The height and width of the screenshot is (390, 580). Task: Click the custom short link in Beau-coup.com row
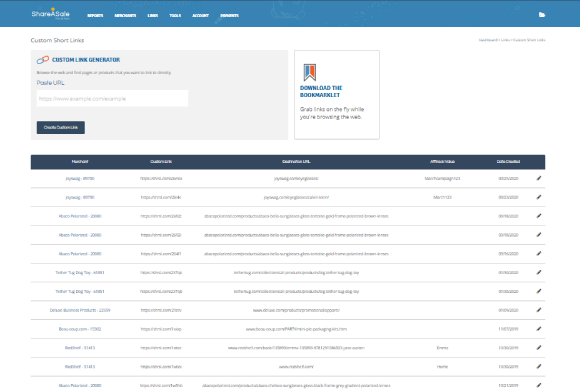coord(161,329)
